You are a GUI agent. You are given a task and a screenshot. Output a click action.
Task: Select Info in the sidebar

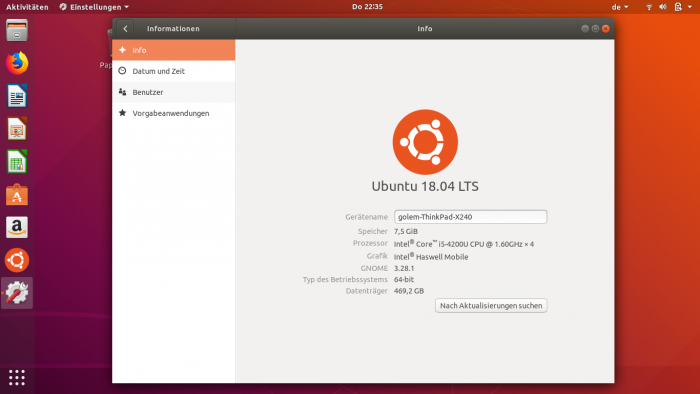coord(174,50)
